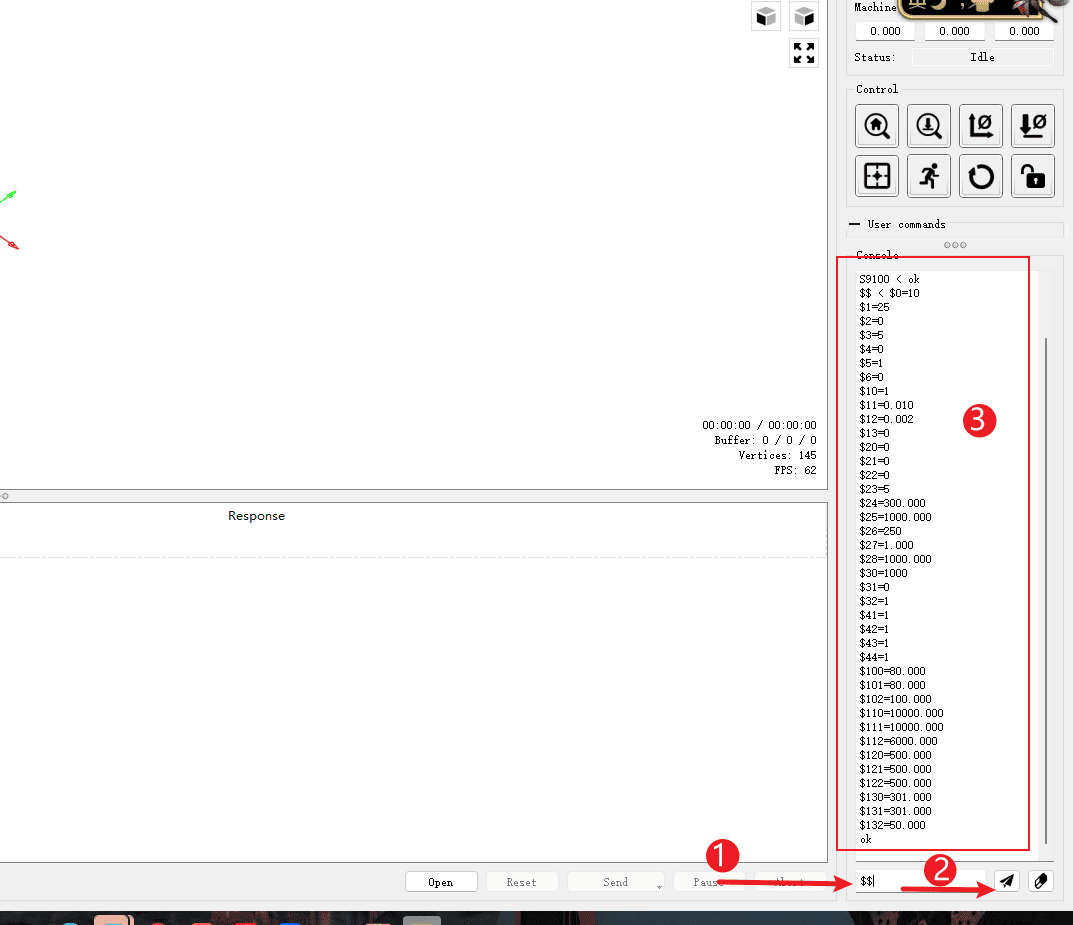Clear the console with the eraser icon

pyautogui.click(x=1040, y=881)
